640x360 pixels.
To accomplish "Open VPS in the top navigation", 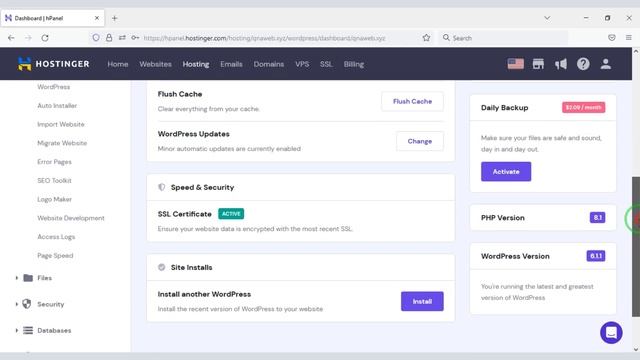I will point(302,64).
